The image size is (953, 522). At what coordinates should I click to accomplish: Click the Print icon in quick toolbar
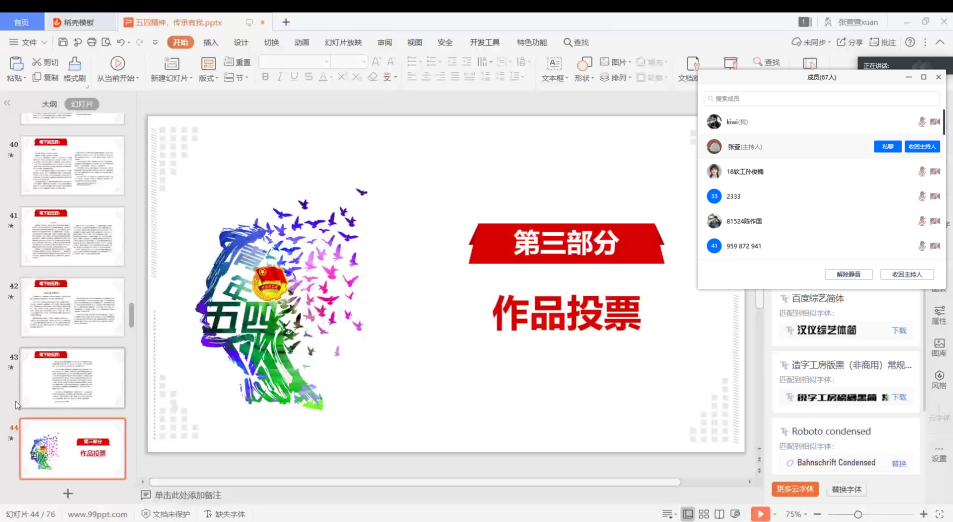[92, 42]
